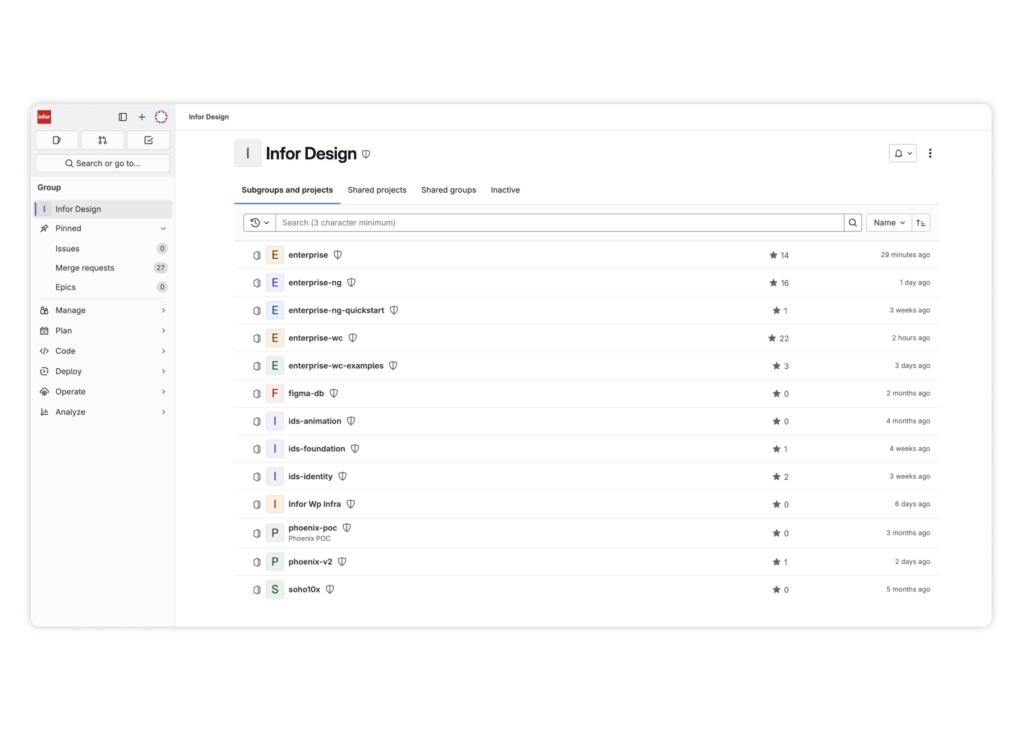Click the star icon for soho10x
The image size is (1024, 729).
coord(776,590)
